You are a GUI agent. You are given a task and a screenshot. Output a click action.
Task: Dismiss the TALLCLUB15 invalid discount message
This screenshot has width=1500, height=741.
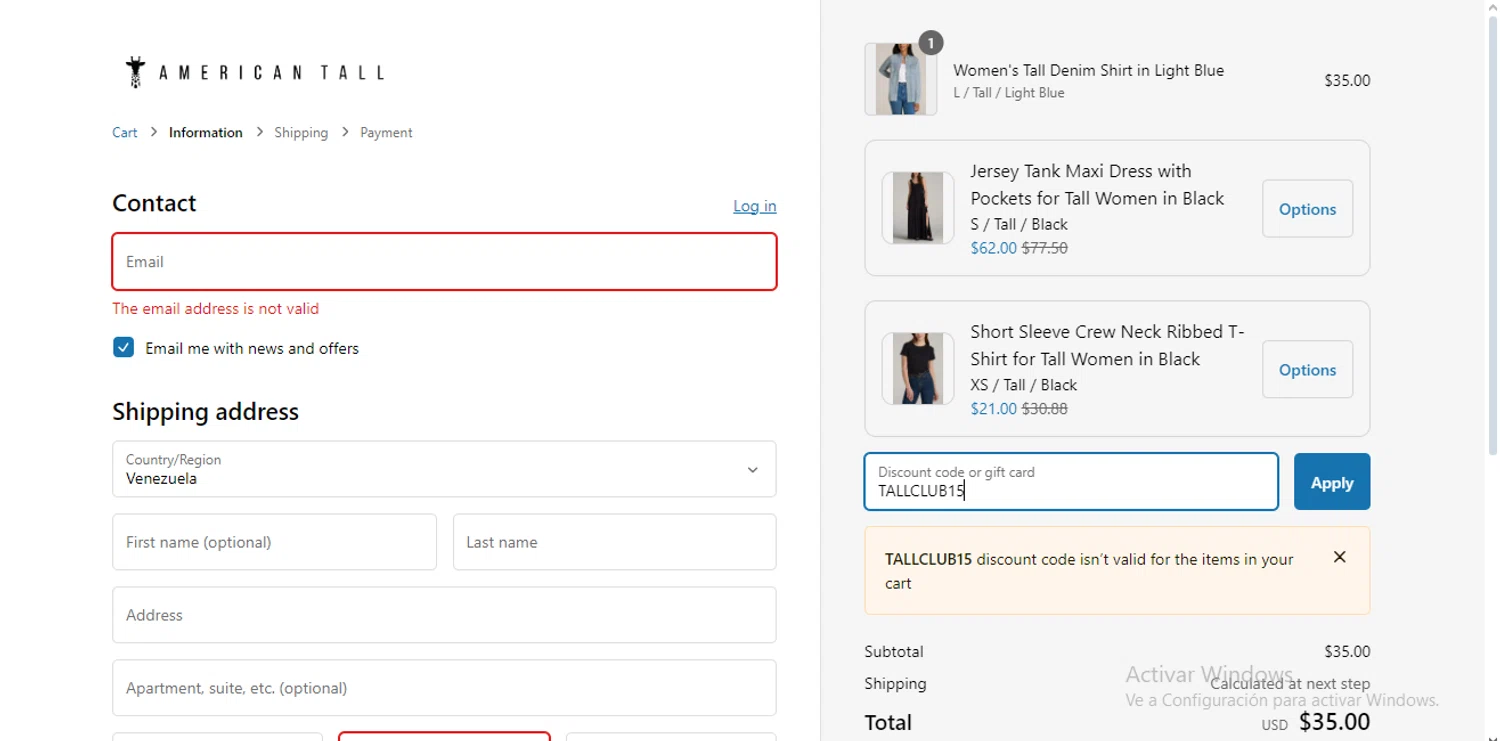coord(1340,557)
